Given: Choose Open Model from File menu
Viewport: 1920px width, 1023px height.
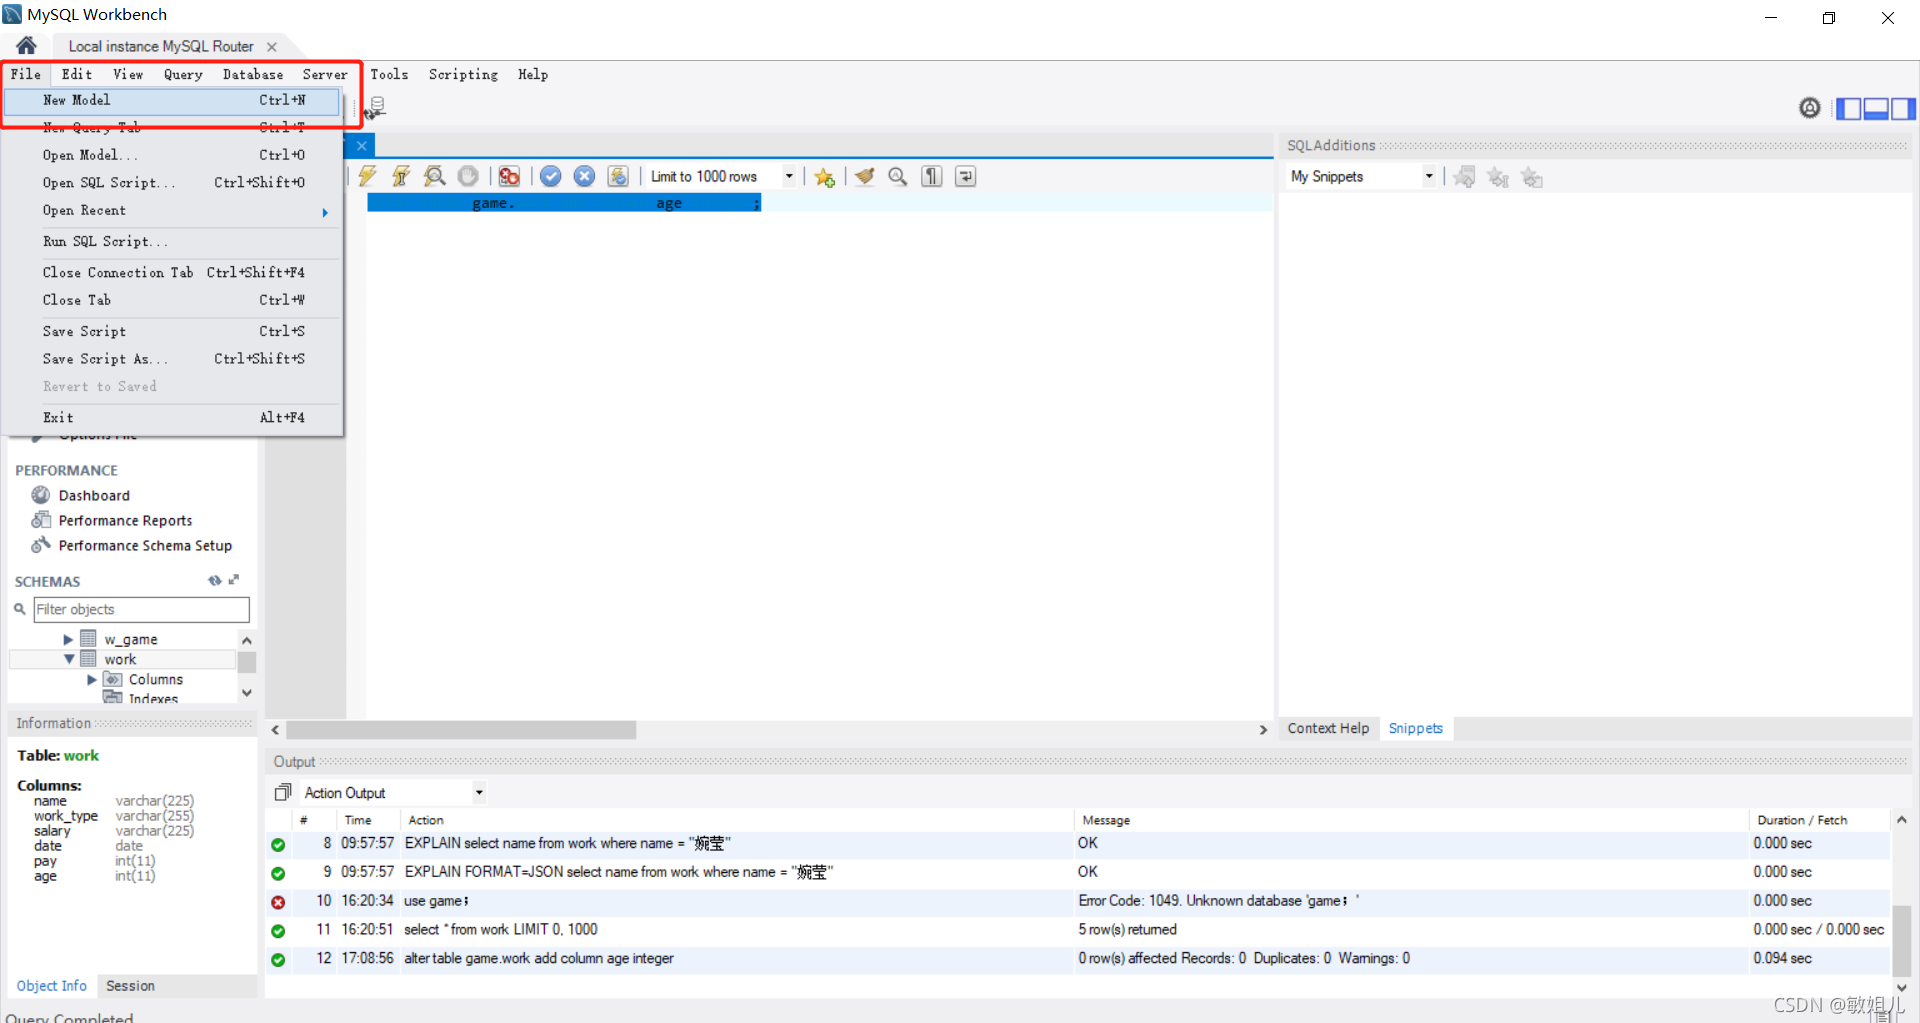Looking at the screenshot, I should (x=172, y=155).
